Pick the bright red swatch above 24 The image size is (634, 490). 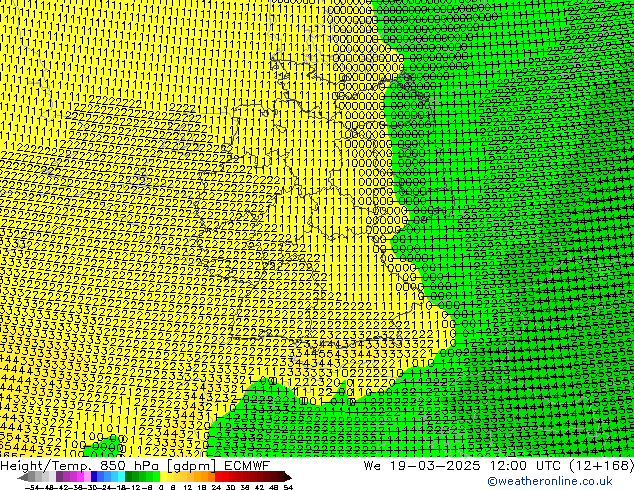pos(218,476)
